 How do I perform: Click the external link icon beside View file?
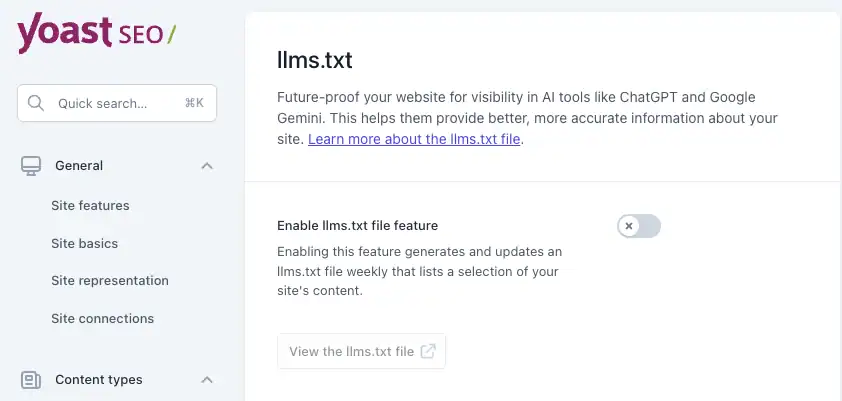pyautogui.click(x=428, y=351)
